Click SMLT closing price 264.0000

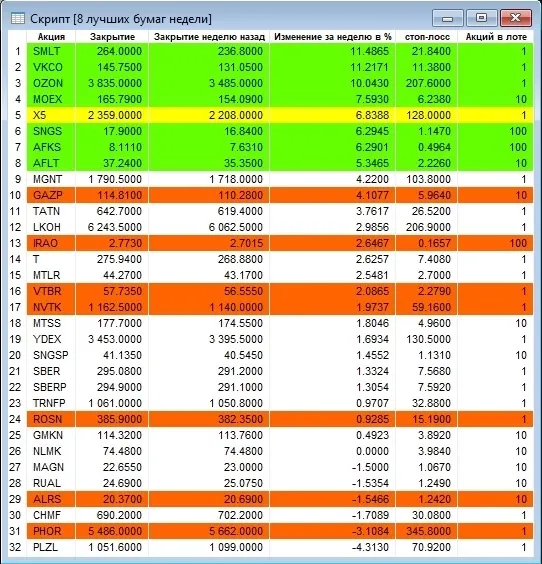click(x=112, y=51)
